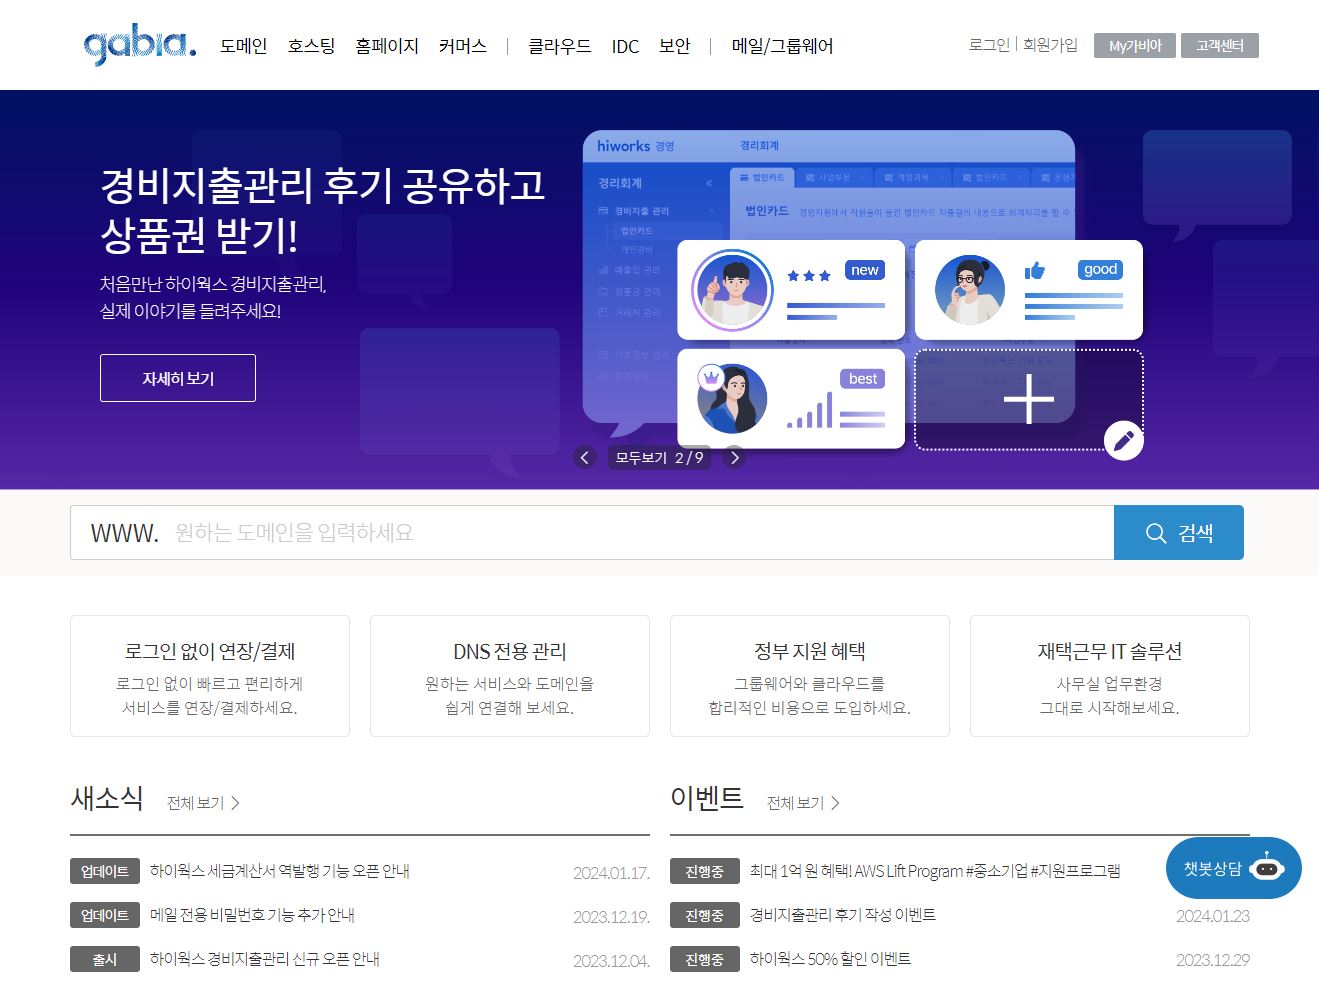
Task: Click the pencil edit icon on banner
Action: [1123, 440]
